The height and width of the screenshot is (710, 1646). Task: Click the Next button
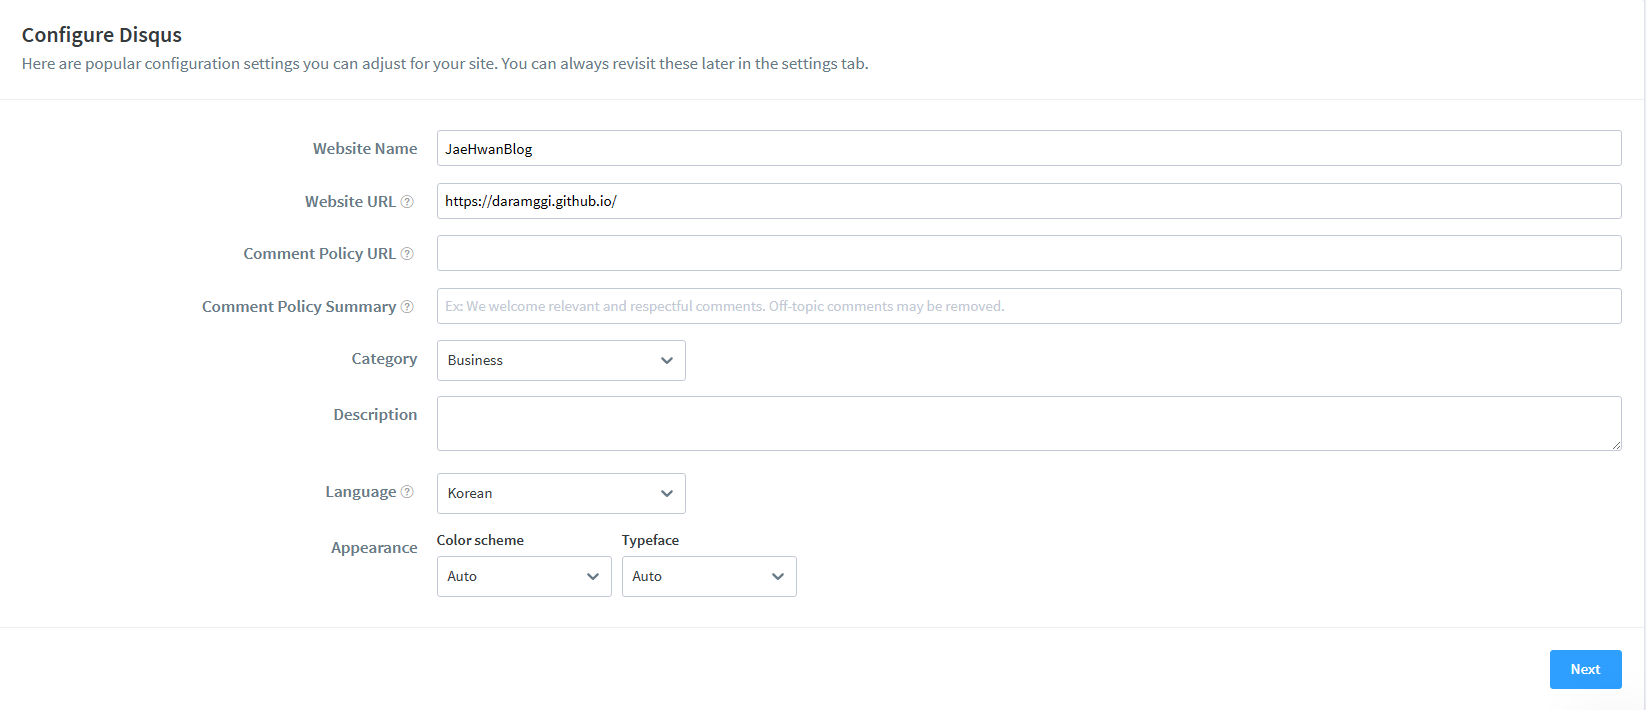coord(1585,669)
